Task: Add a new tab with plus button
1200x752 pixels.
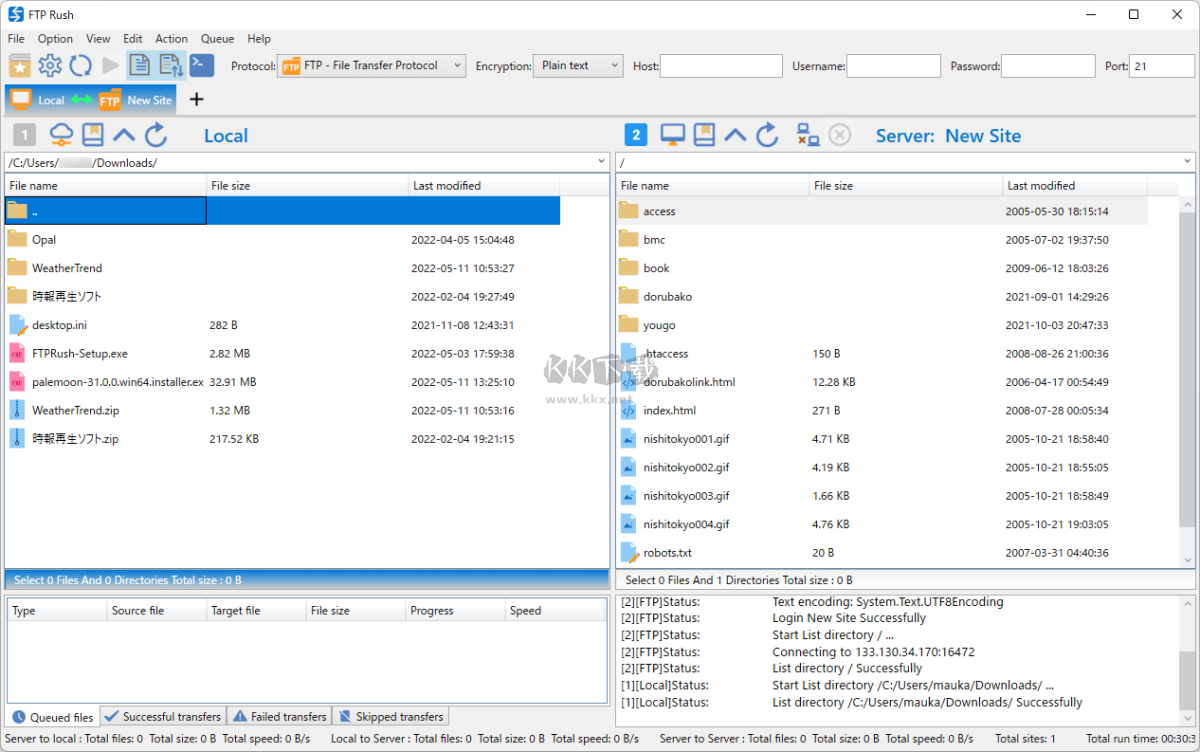Action: (x=196, y=99)
